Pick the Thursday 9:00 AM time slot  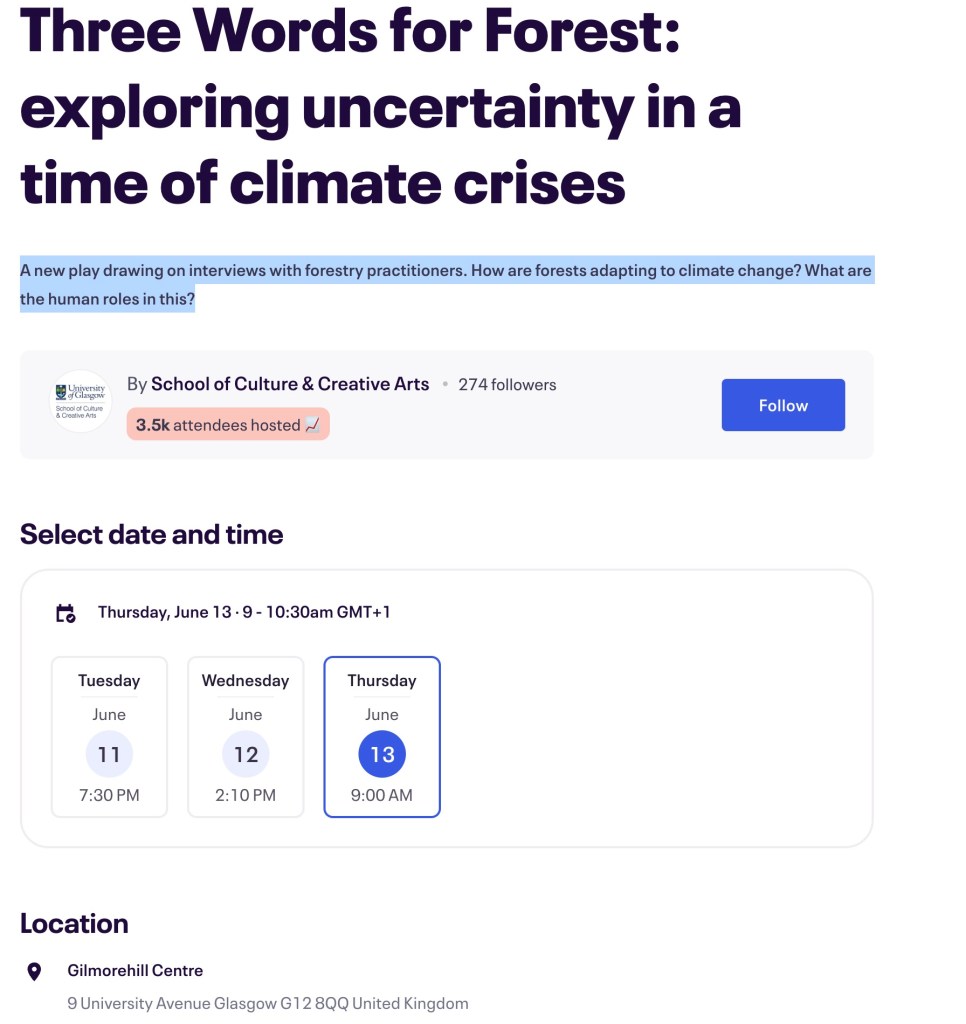[382, 796]
